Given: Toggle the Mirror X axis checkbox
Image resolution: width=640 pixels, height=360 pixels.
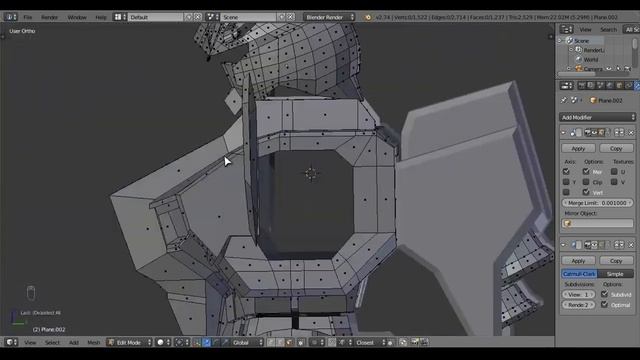Looking at the screenshot, I should (x=566, y=171).
